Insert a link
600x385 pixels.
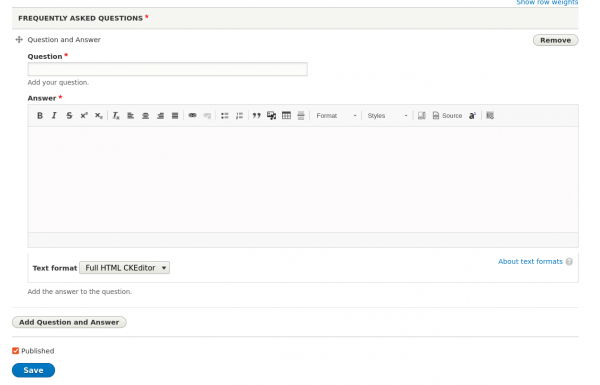pyautogui.click(x=192, y=116)
